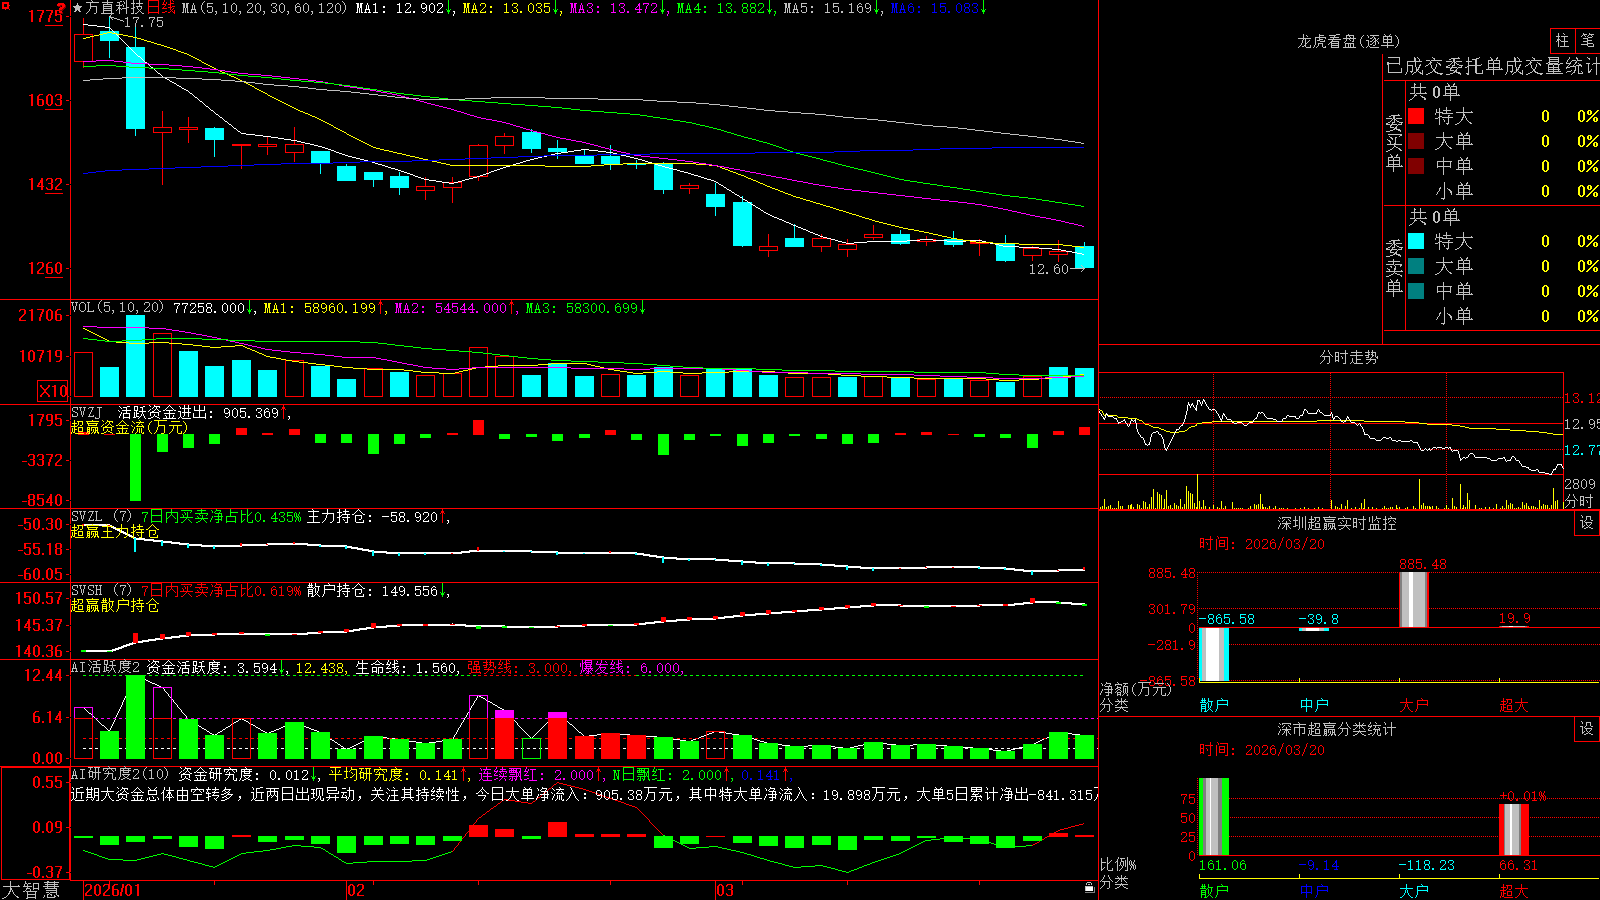Click the MA4: 13.882 value in header
This screenshot has height=900, width=1600.
[x=725, y=8]
